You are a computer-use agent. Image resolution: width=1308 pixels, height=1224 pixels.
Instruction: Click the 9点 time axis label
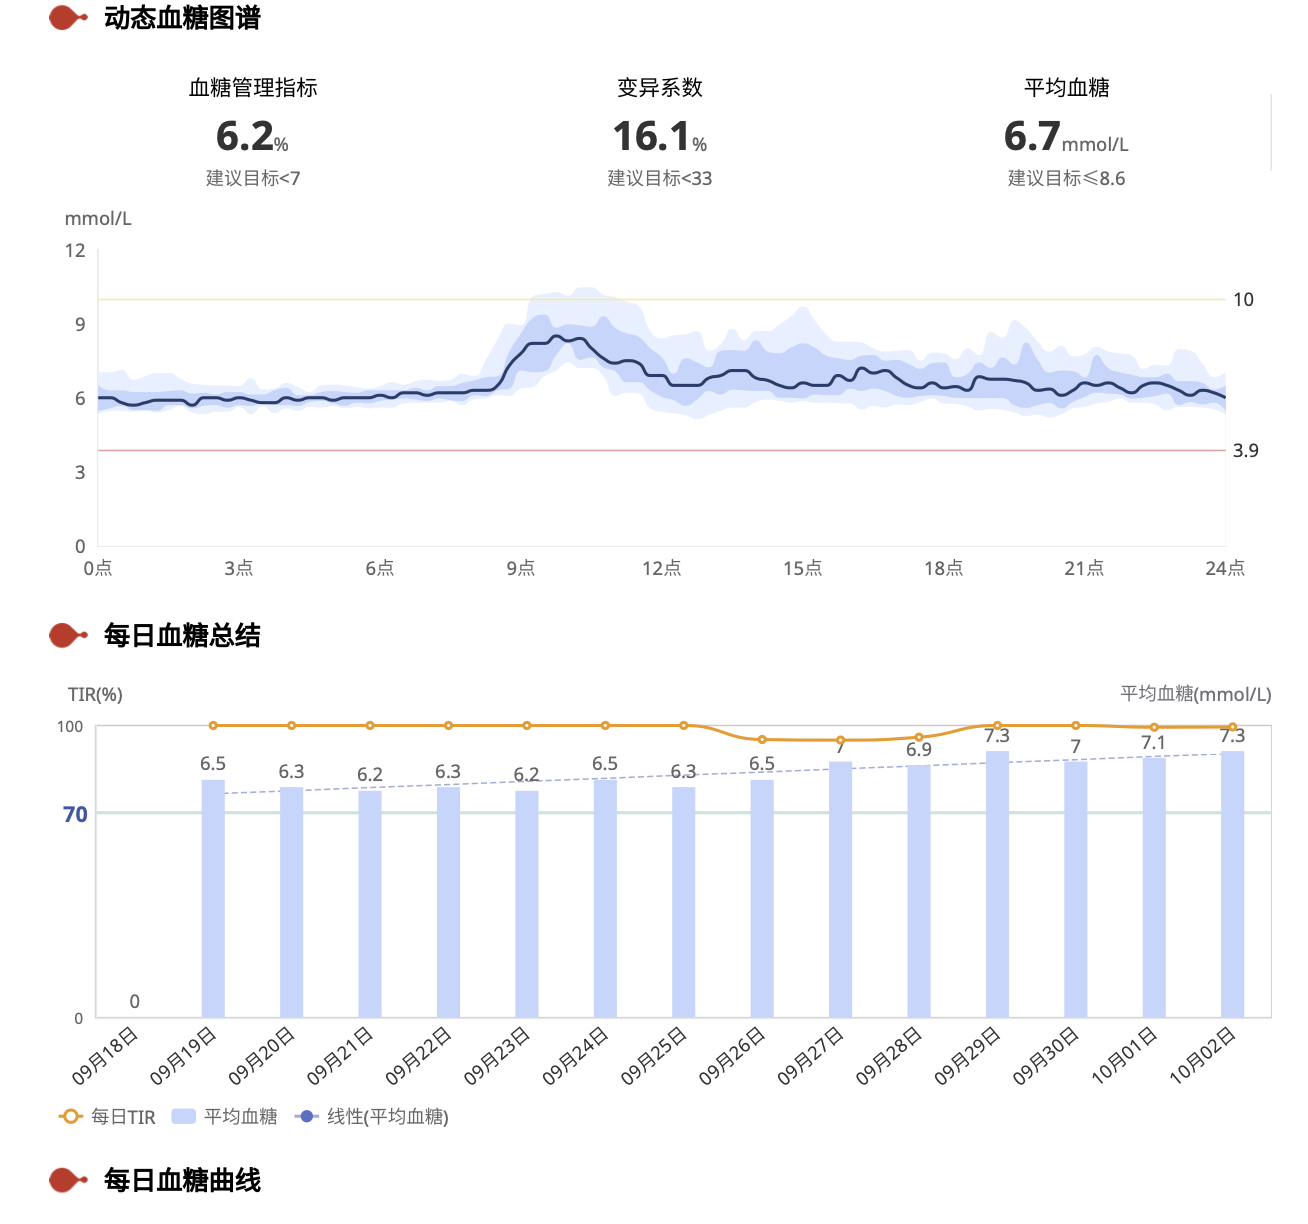[521, 568]
